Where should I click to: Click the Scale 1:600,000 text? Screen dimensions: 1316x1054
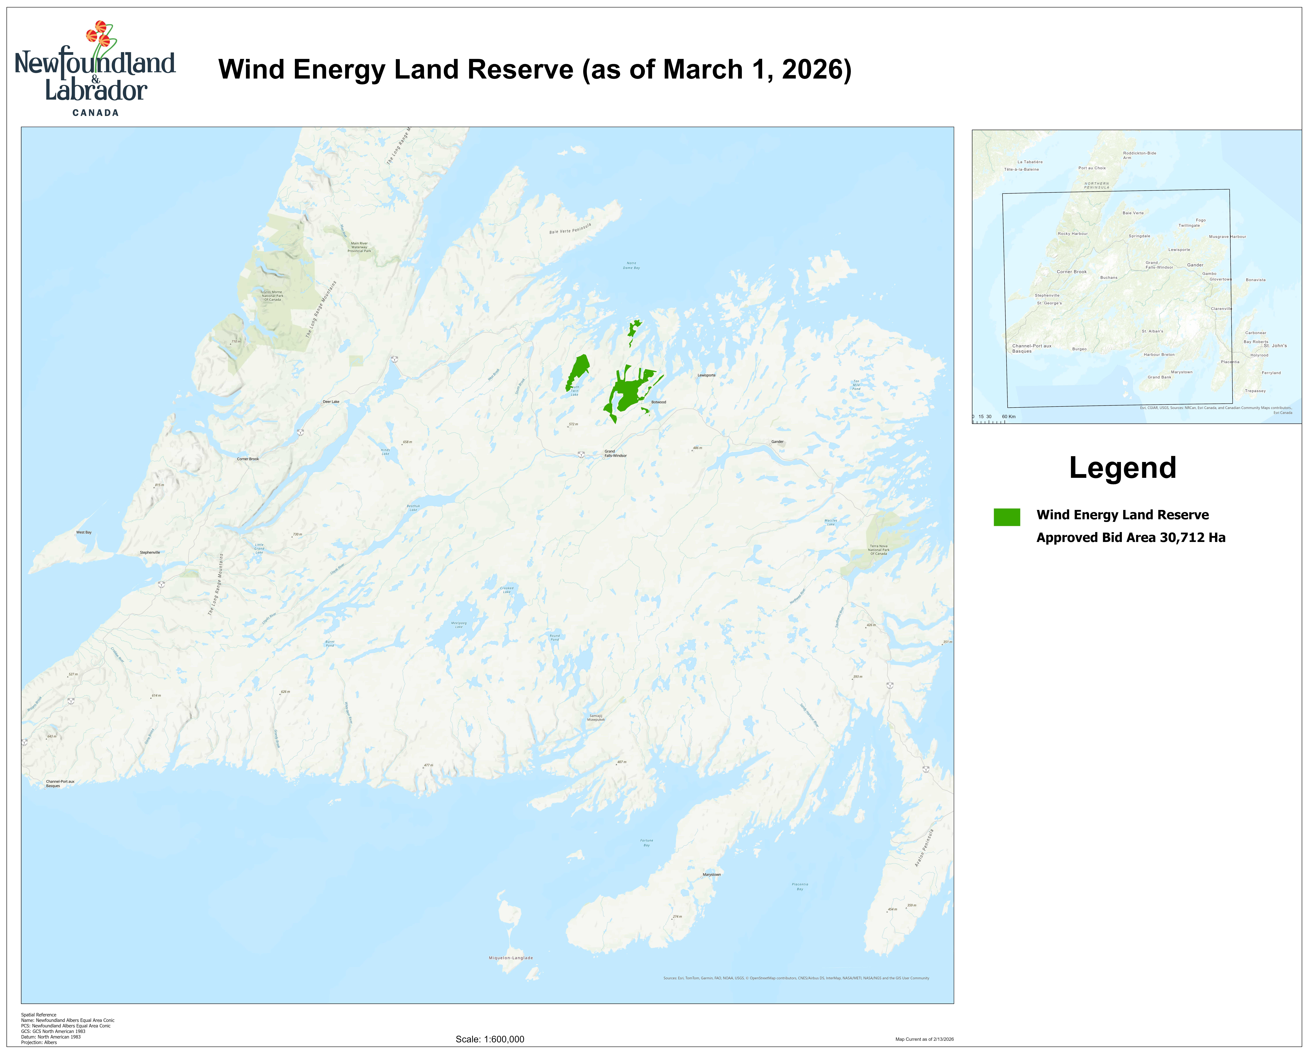(x=489, y=1039)
